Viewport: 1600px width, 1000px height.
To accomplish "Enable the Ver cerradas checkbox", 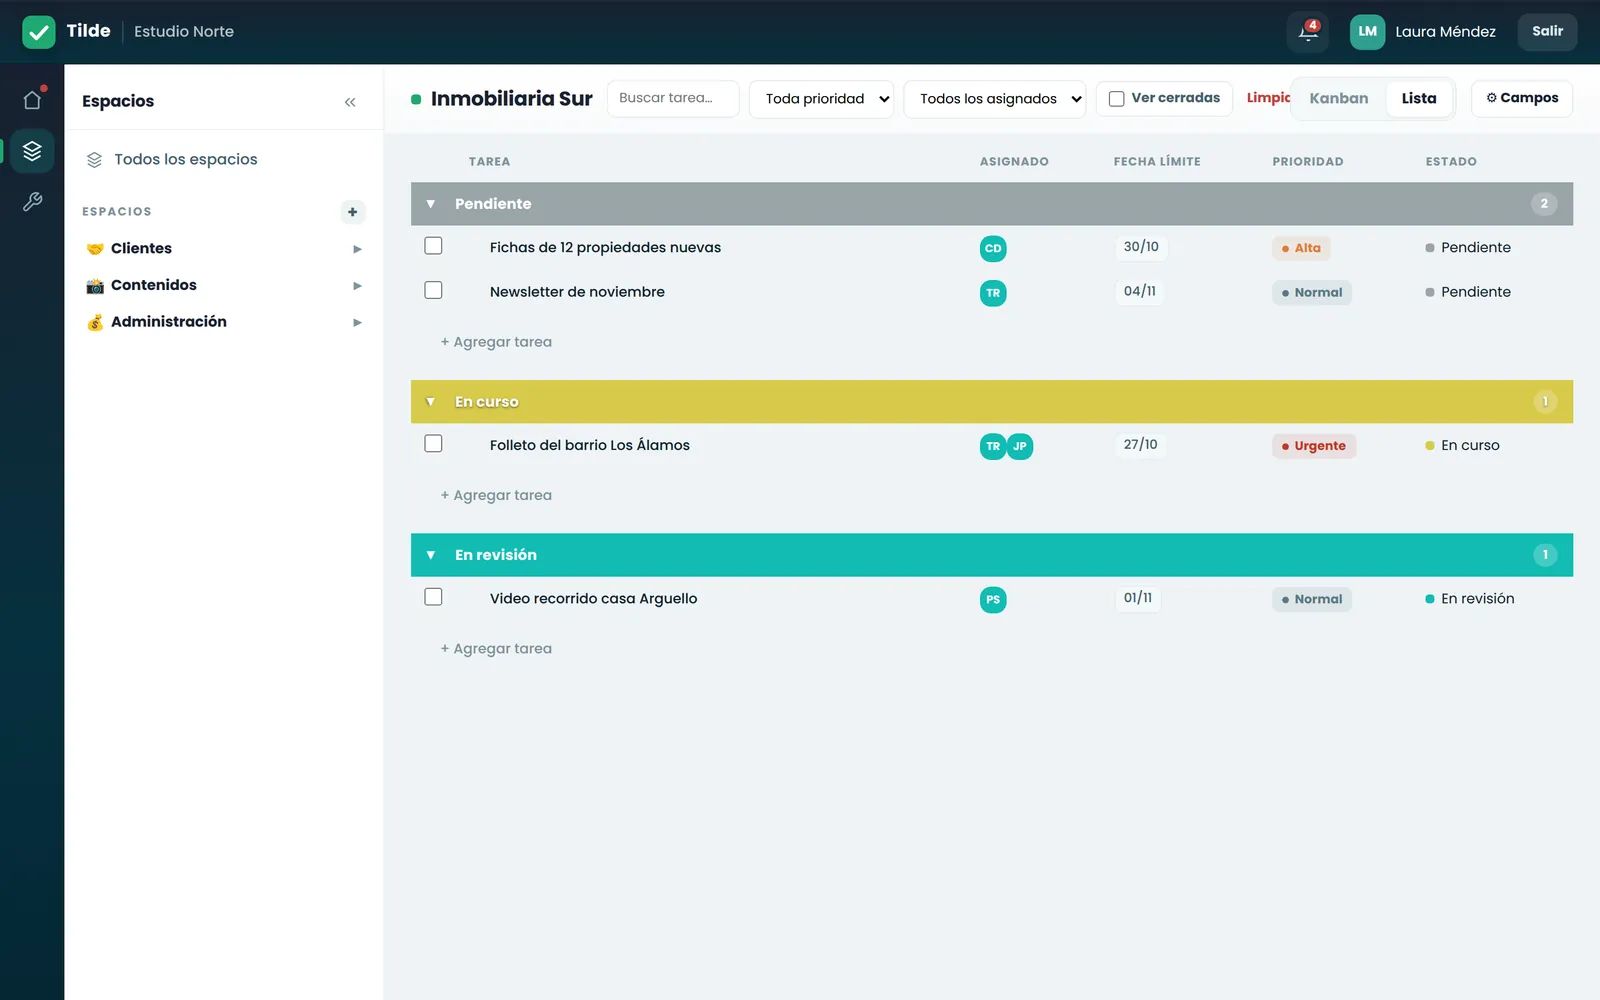I will click(x=1117, y=99).
